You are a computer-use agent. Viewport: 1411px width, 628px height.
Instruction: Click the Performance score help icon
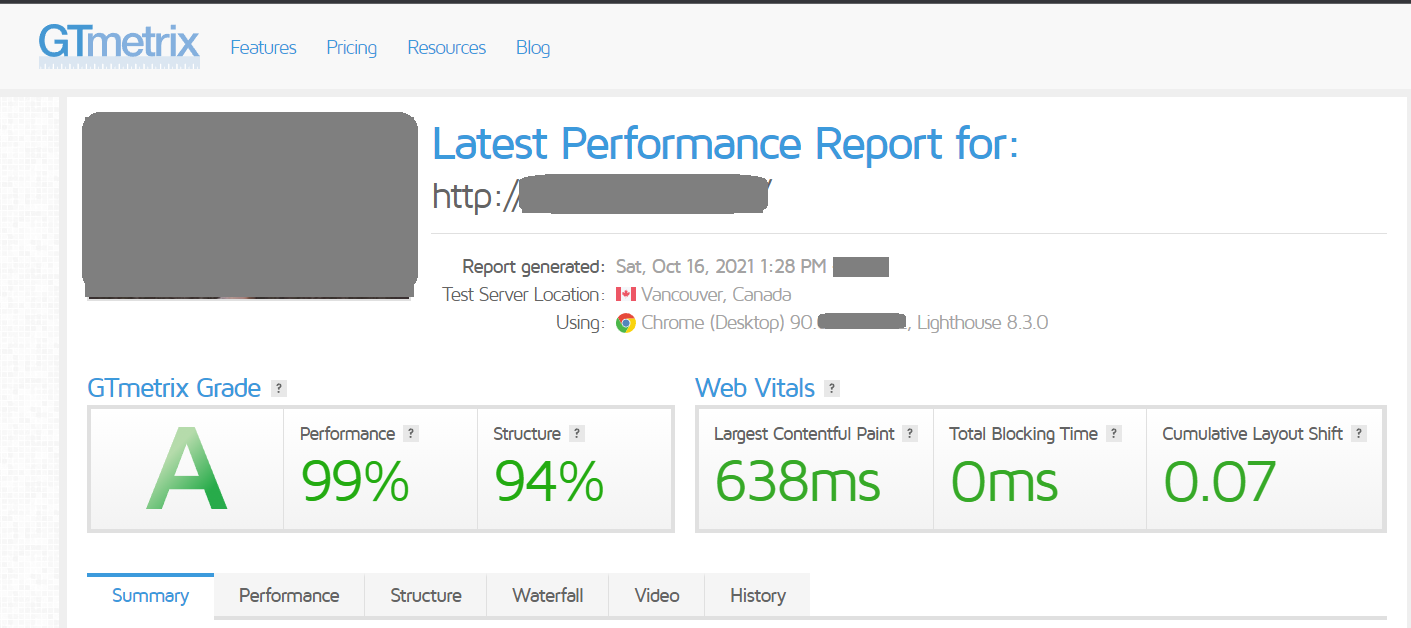point(411,434)
